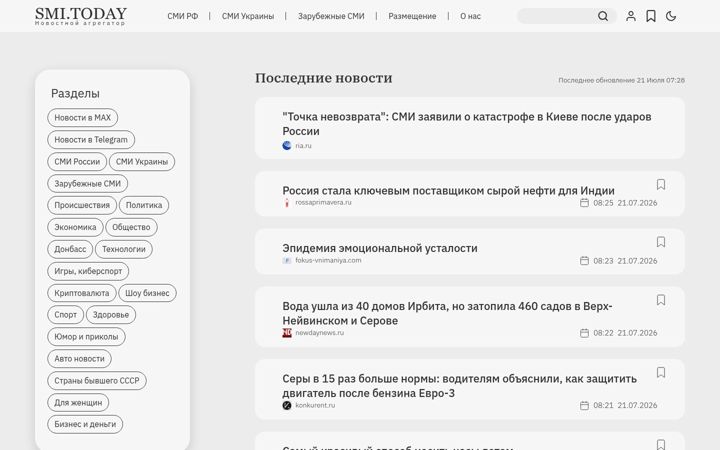
Task: Bookmark the Irbit flooding article
Action: tap(661, 300)
